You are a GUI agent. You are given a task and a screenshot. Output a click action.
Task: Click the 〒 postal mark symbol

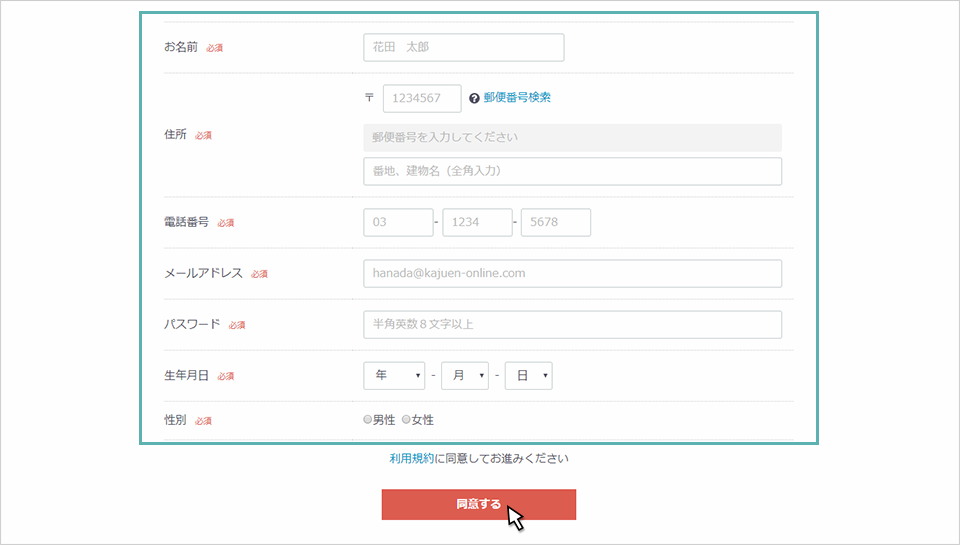pyautogui.click(x=369, y=98)
